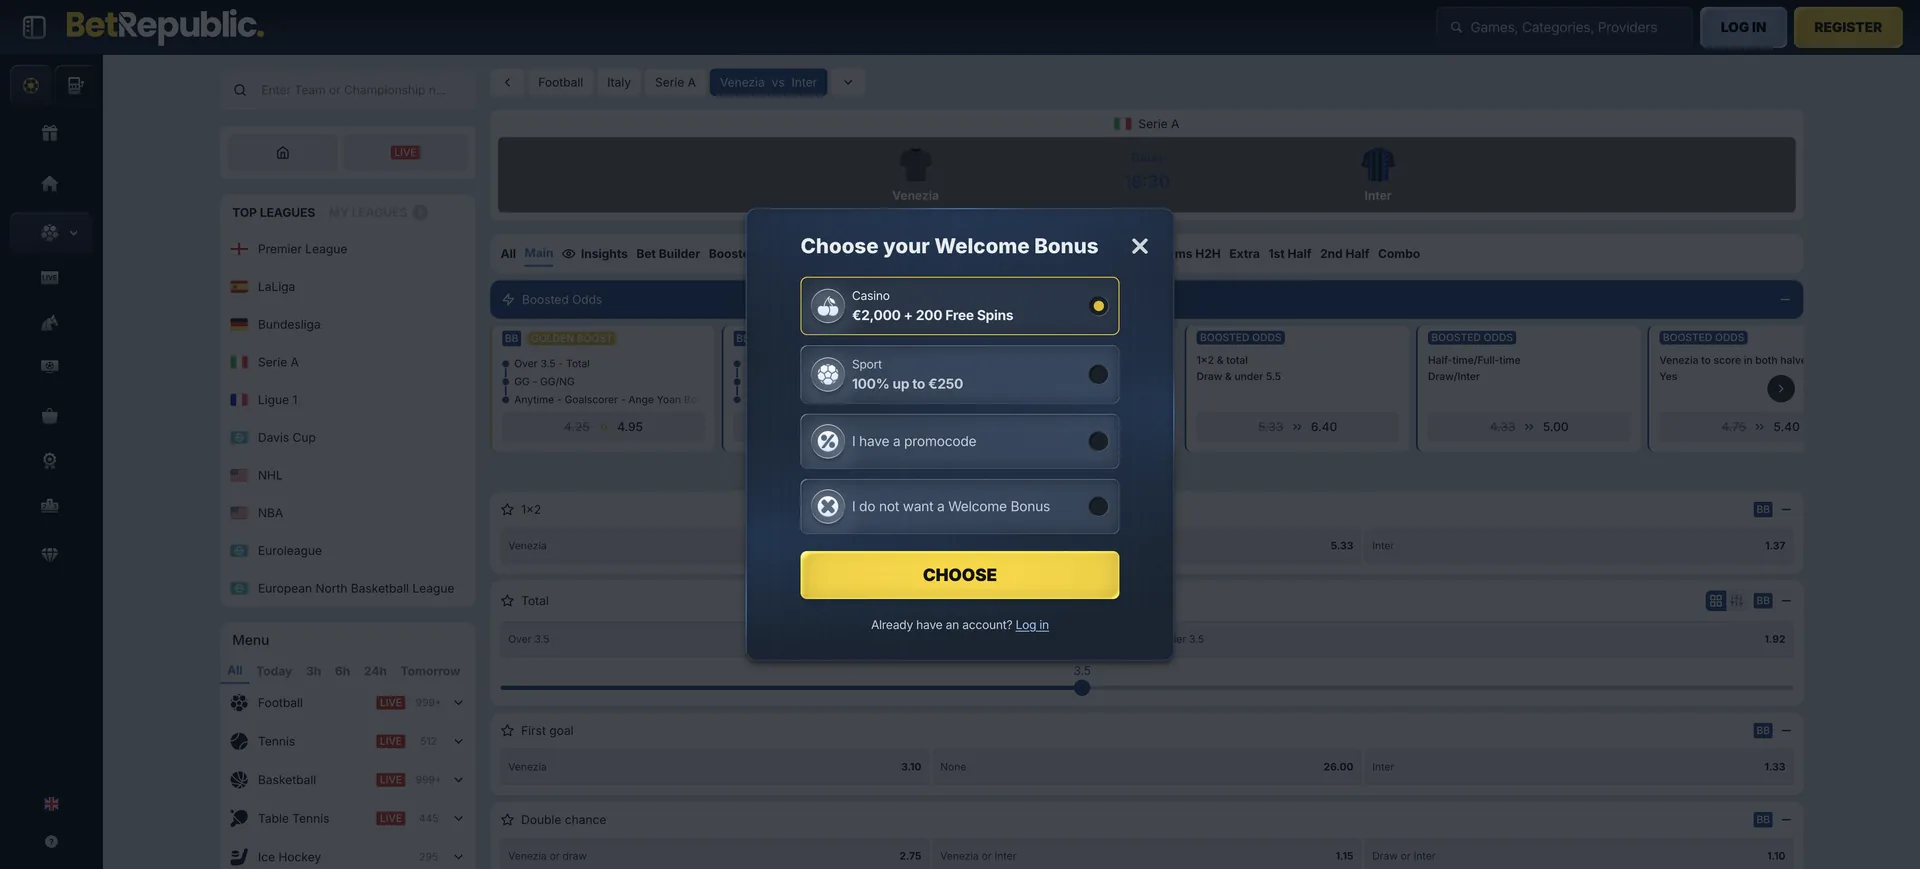Switch to the 2nd Half markets tab
This screenshot has width=1920, height=869.
[1344, 254]
